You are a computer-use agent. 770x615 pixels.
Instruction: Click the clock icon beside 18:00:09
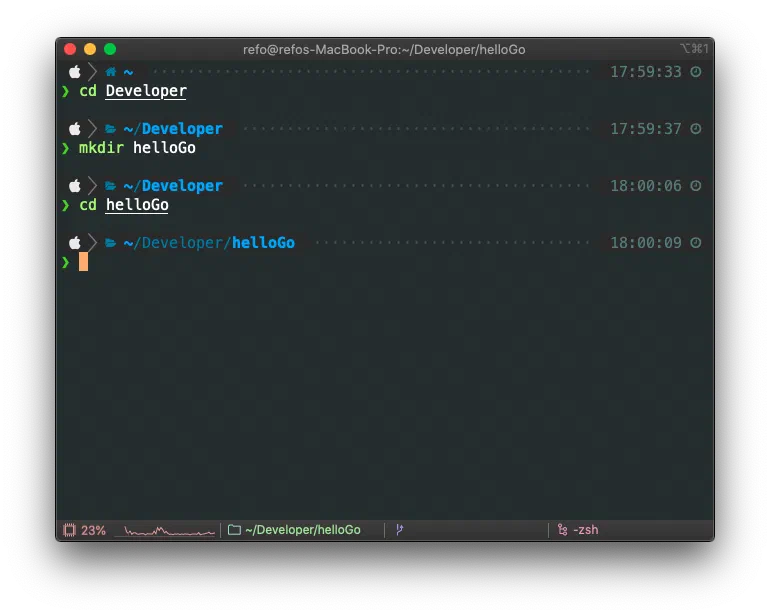(x=696, y=243)
